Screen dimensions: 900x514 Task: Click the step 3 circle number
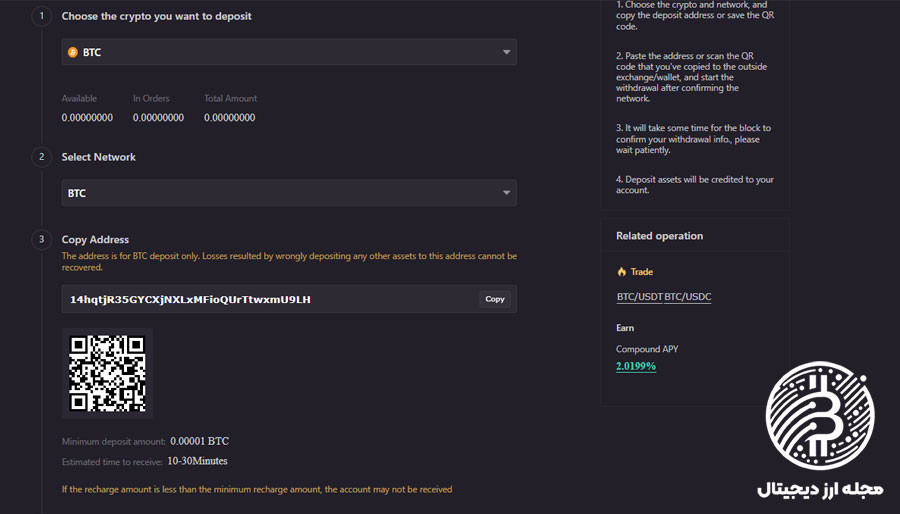[41, 239]
